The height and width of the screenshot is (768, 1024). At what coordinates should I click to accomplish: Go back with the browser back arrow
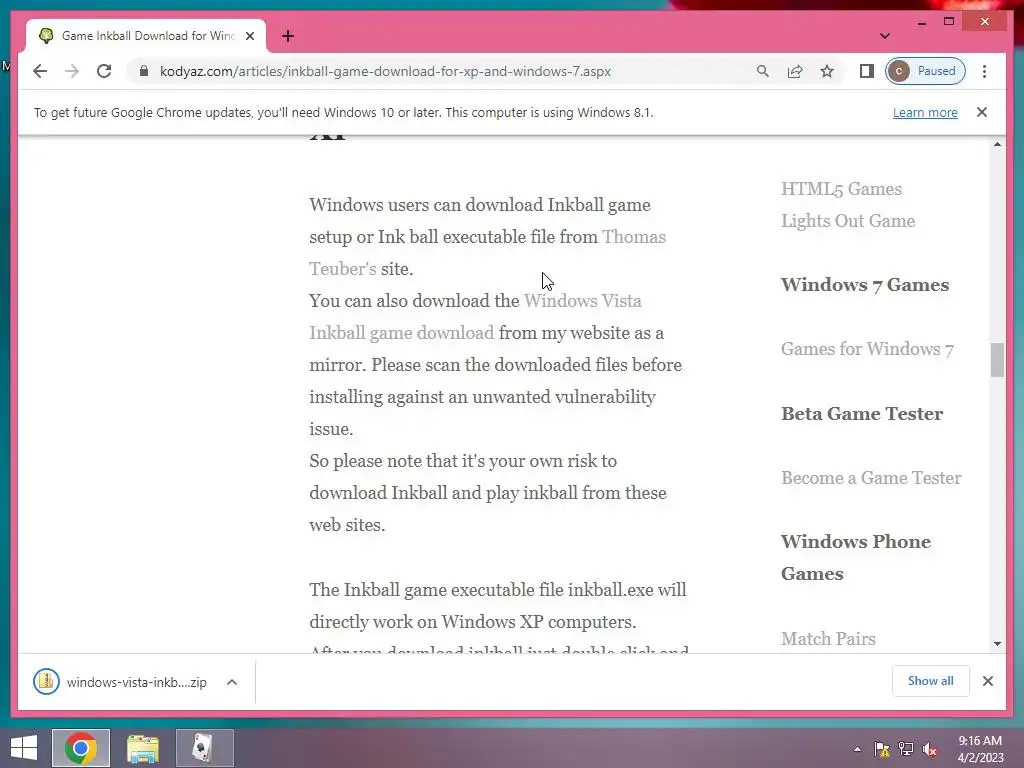pos(40,71)
